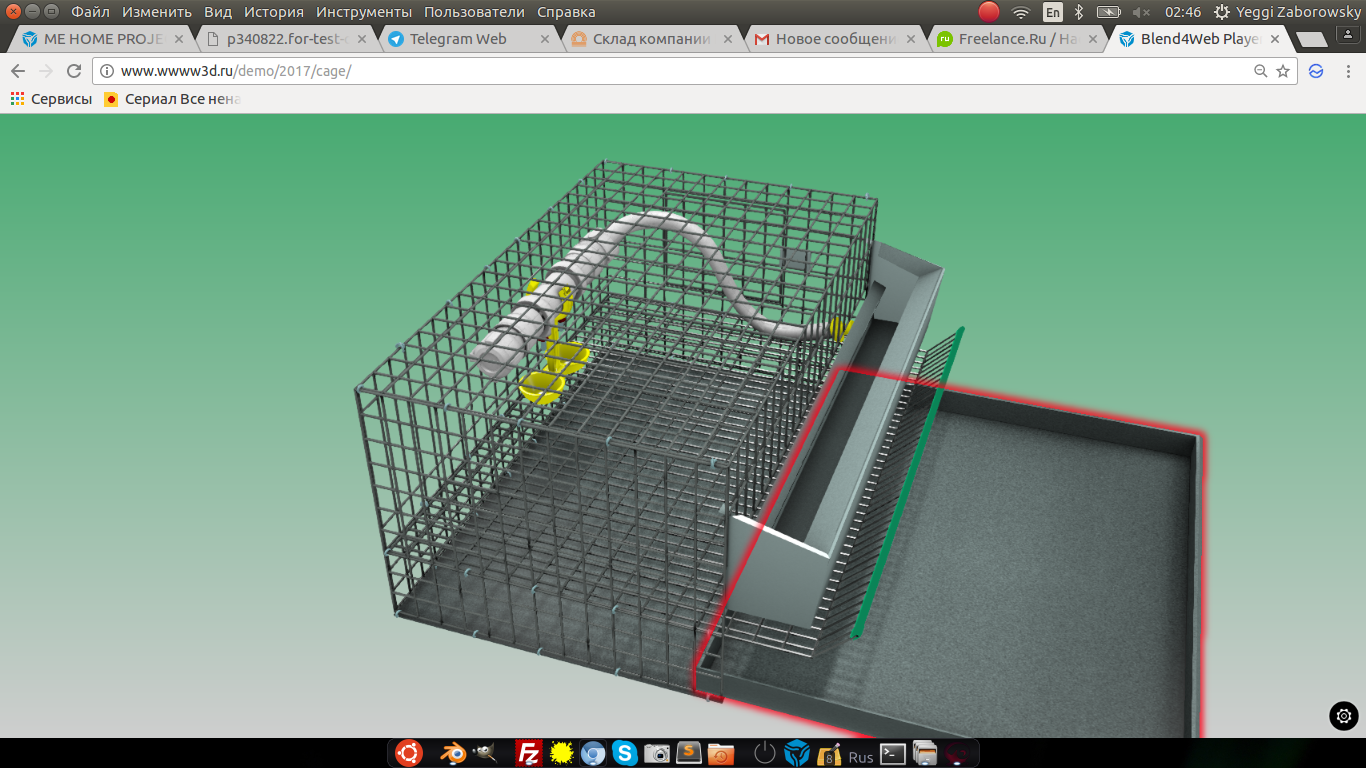Screen dimensions: 1366x768
Task: Launch Blender from the dock
Action: click(454, 753)
